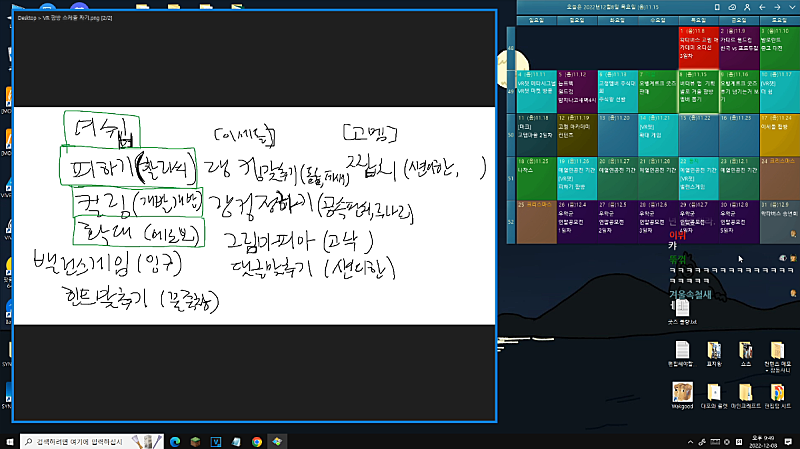Open the Waigood desktop shortcut

point(682,396)
